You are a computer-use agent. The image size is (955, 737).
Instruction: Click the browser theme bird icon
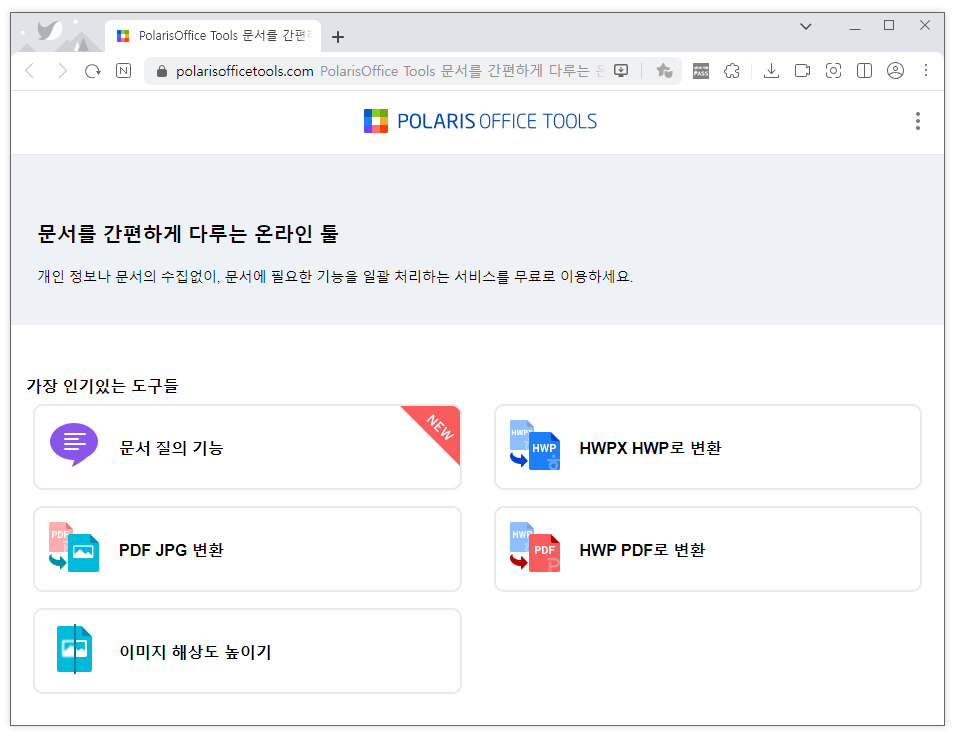tap(50, 30)
